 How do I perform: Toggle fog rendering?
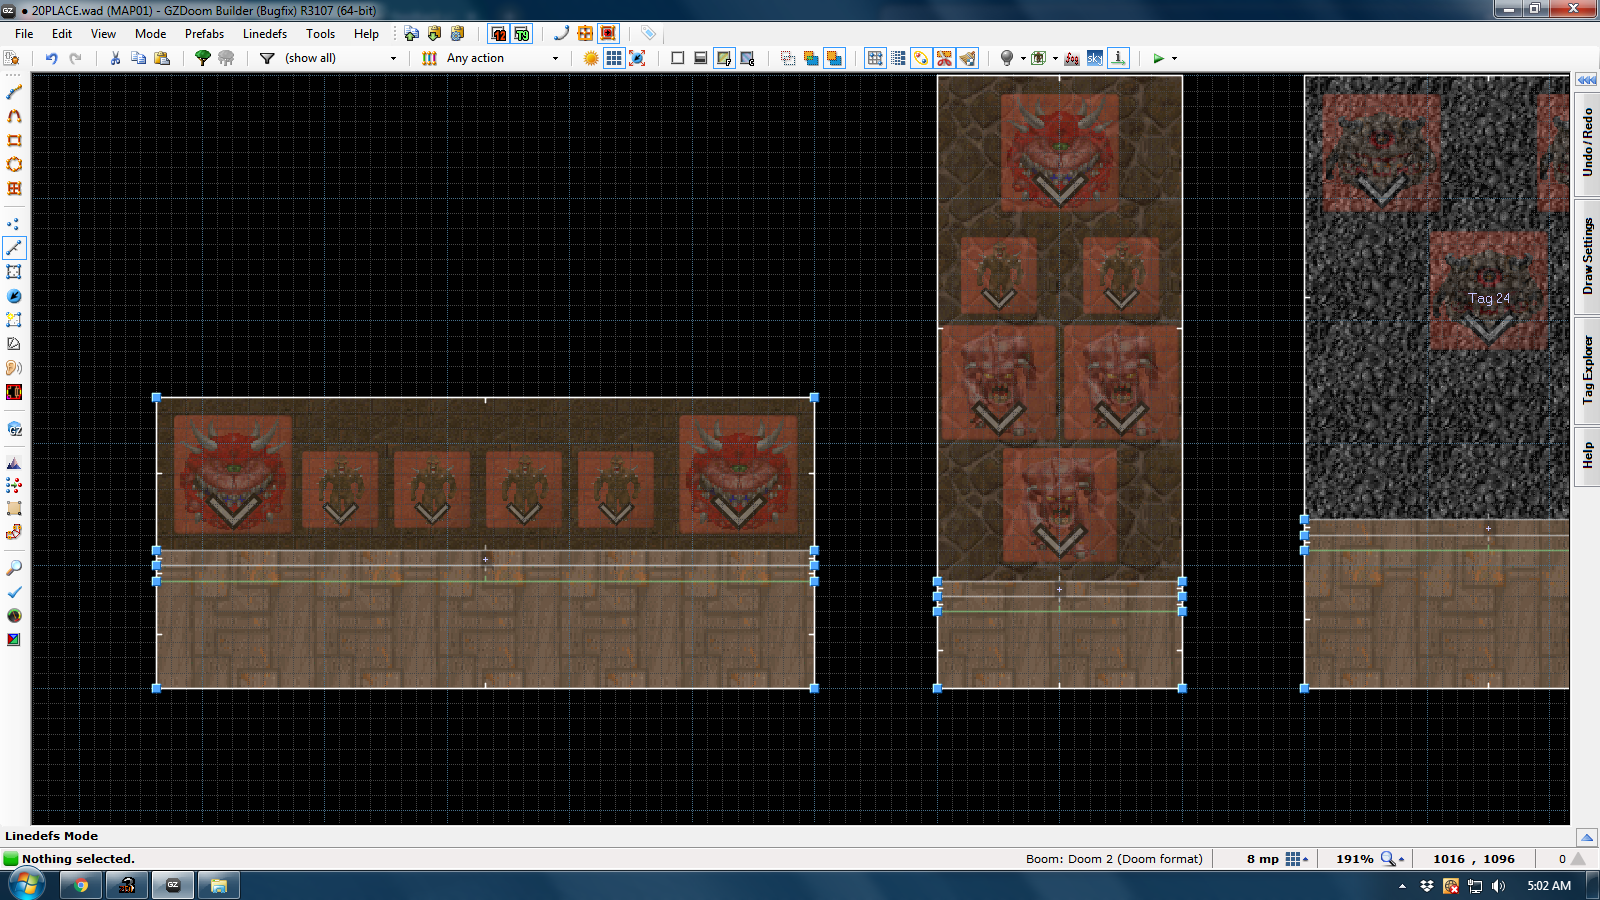point(1072,58)
